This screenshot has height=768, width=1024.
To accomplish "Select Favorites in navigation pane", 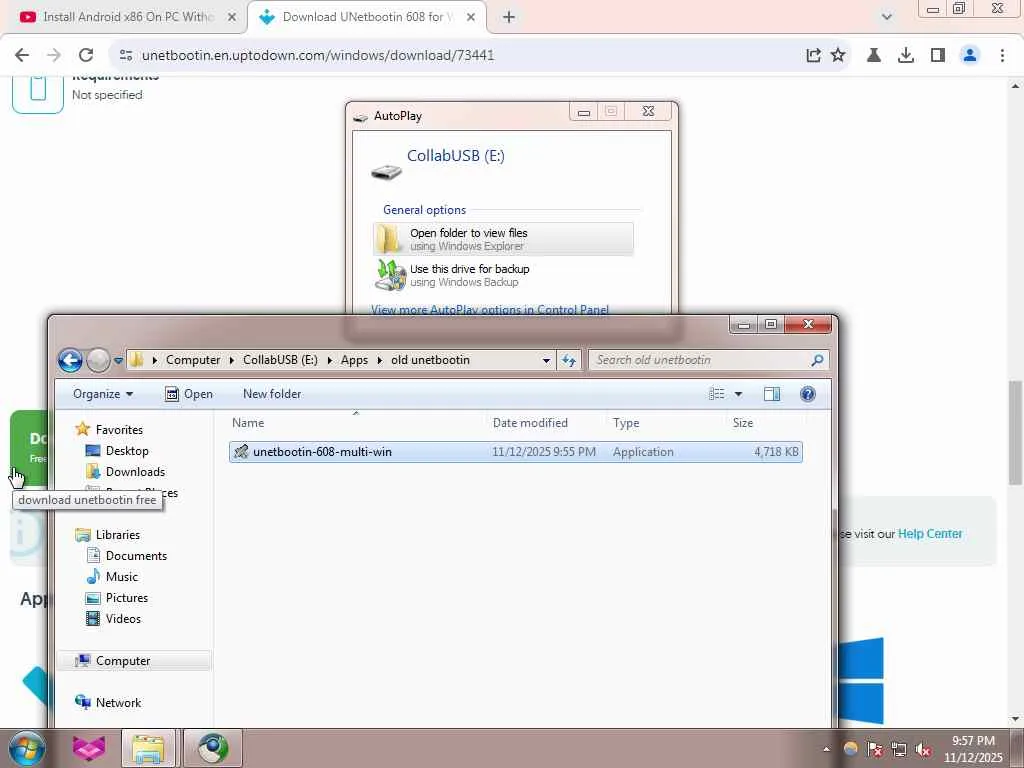I will (x=119, y=430).
